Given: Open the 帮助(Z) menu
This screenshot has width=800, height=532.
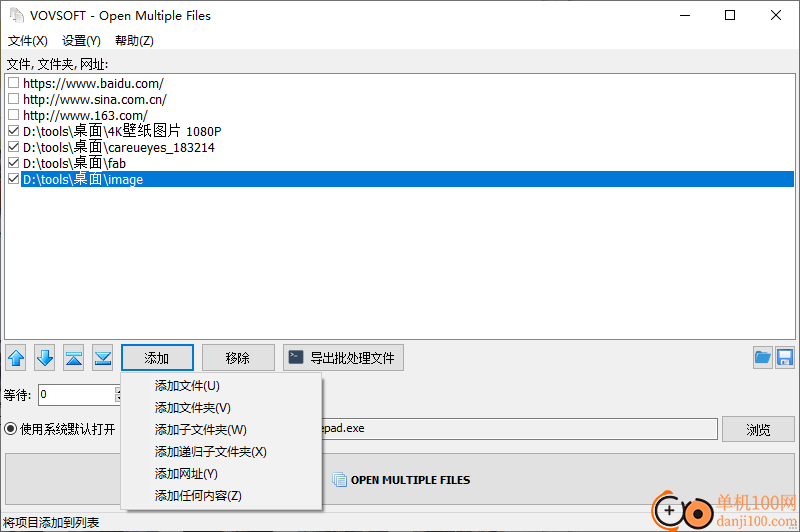Looking at the screenshot, I should click(x=134, y=41).
